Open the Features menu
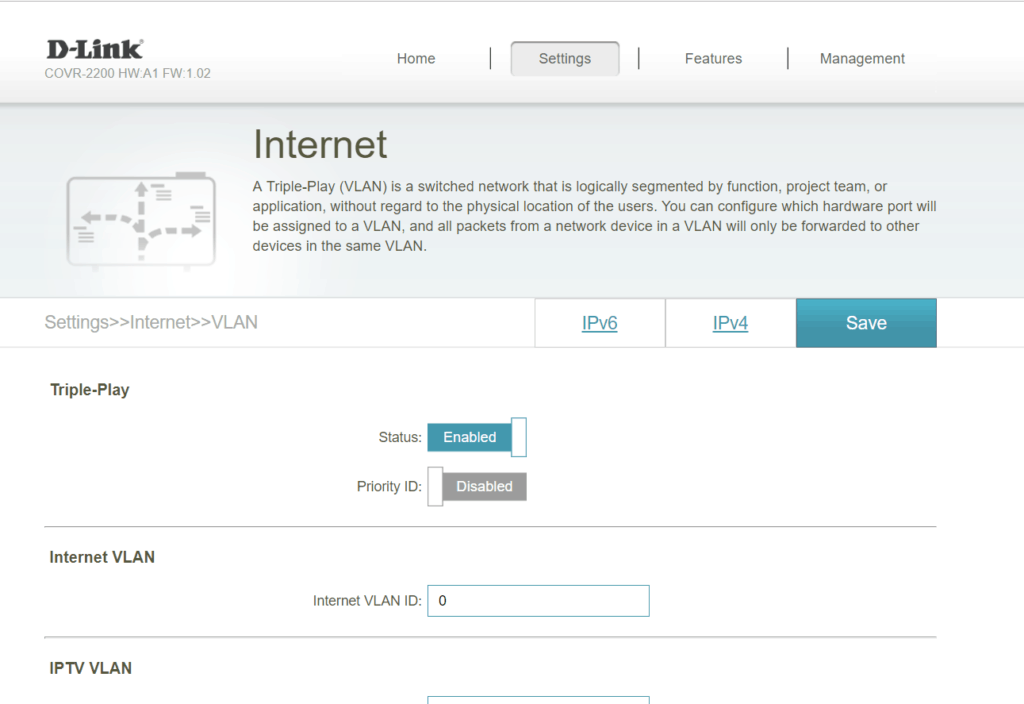Viewport: 1024px width, 704px height. [x=713, y=59]
